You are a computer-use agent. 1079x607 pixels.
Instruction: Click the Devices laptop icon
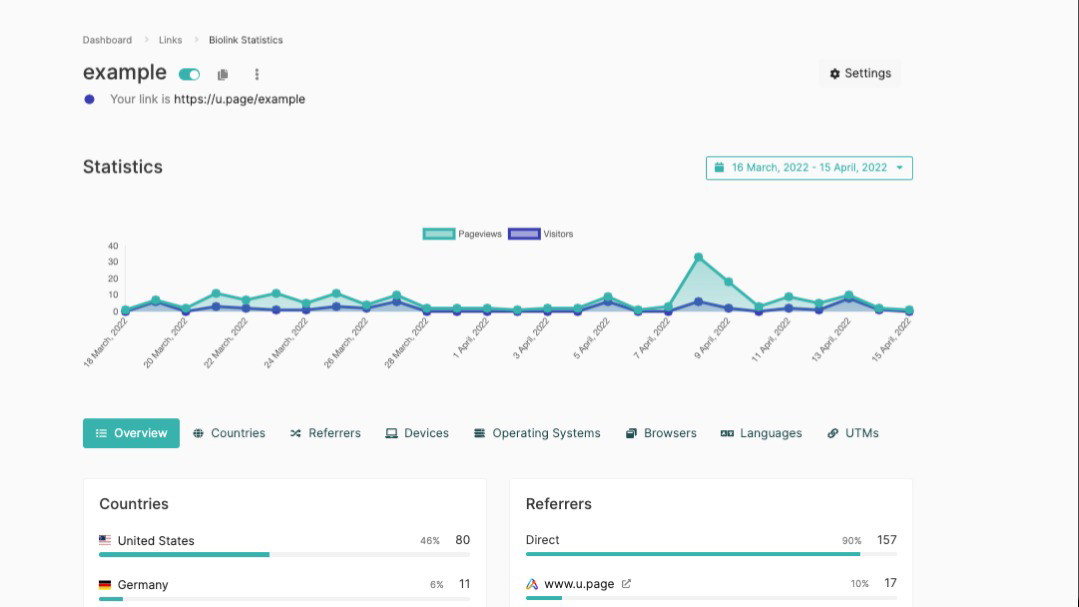click(392, 433)
